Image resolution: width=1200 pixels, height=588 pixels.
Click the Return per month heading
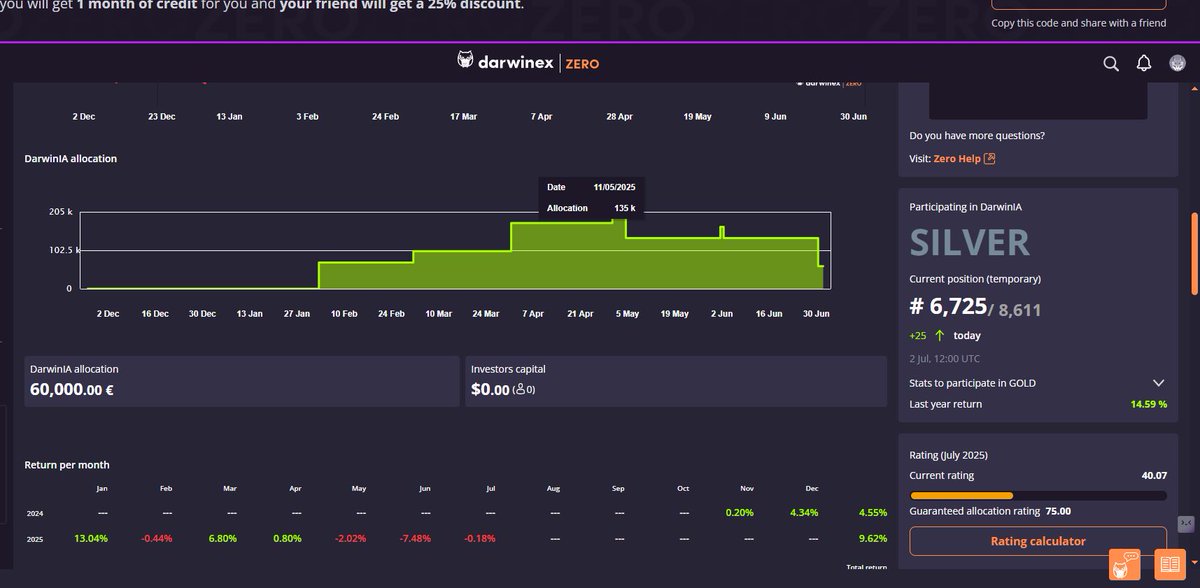point(67,465)
